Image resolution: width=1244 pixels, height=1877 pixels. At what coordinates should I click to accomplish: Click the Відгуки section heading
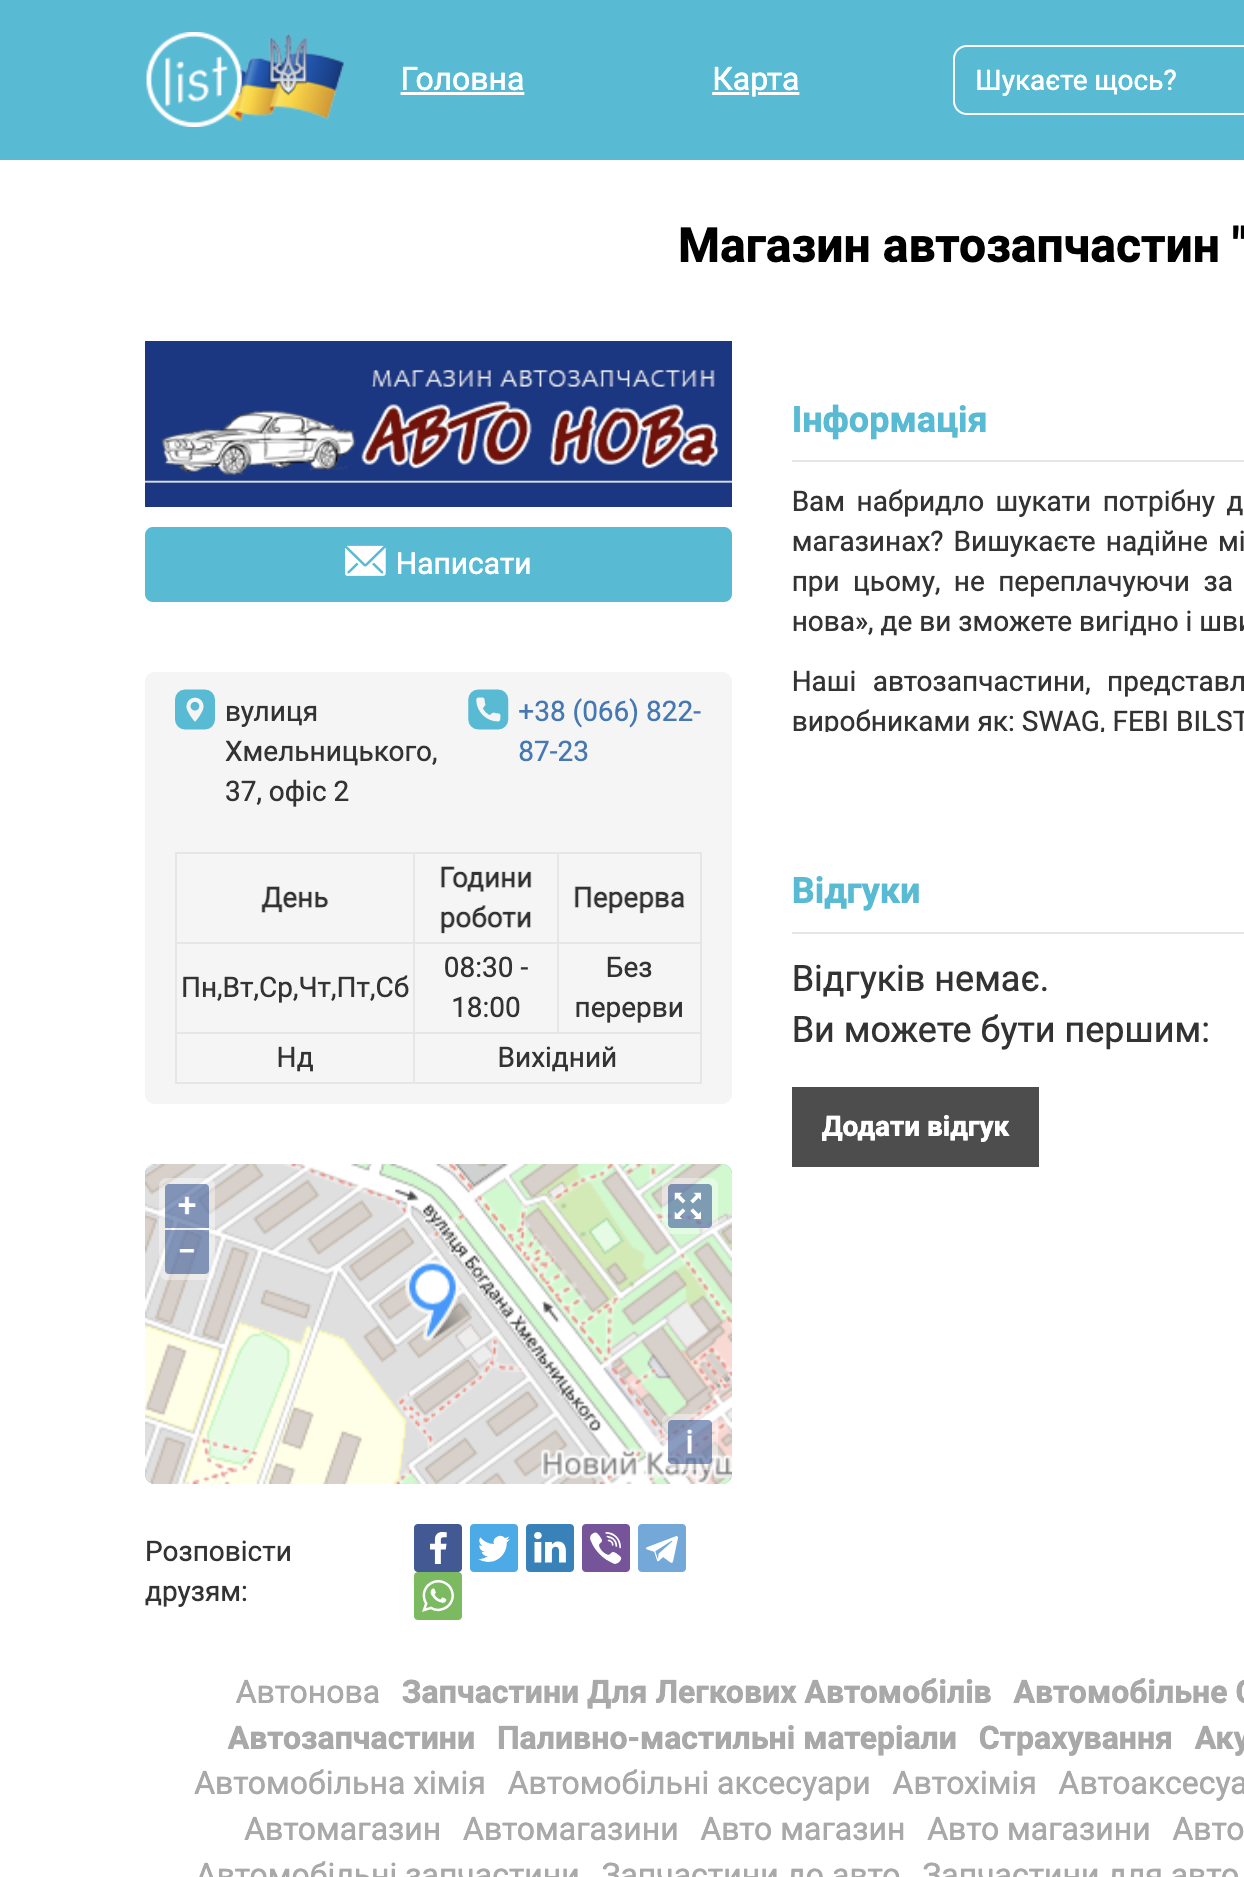(856, 891)
